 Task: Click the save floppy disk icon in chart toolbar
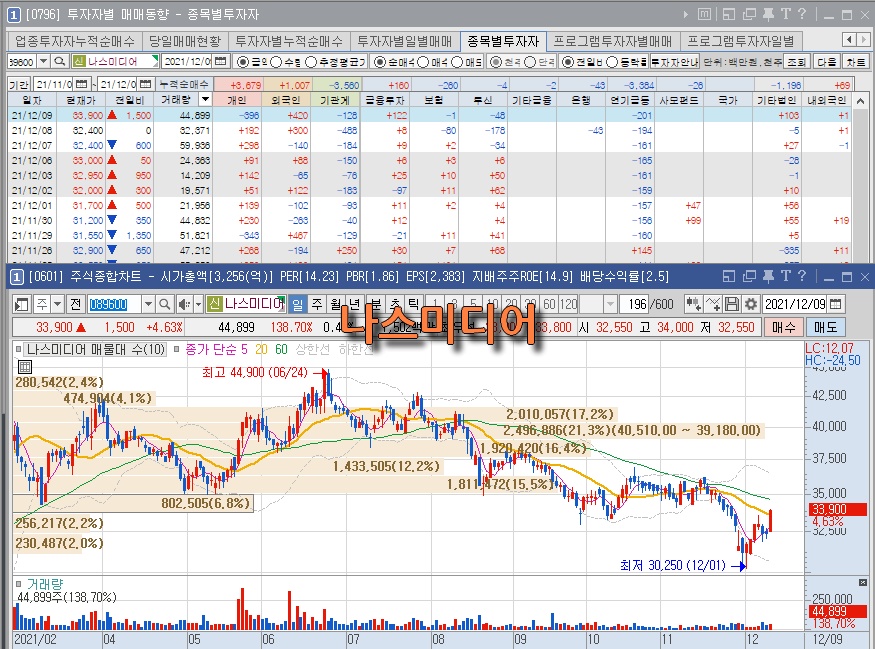pyautogui.click(x=732, y=304)
